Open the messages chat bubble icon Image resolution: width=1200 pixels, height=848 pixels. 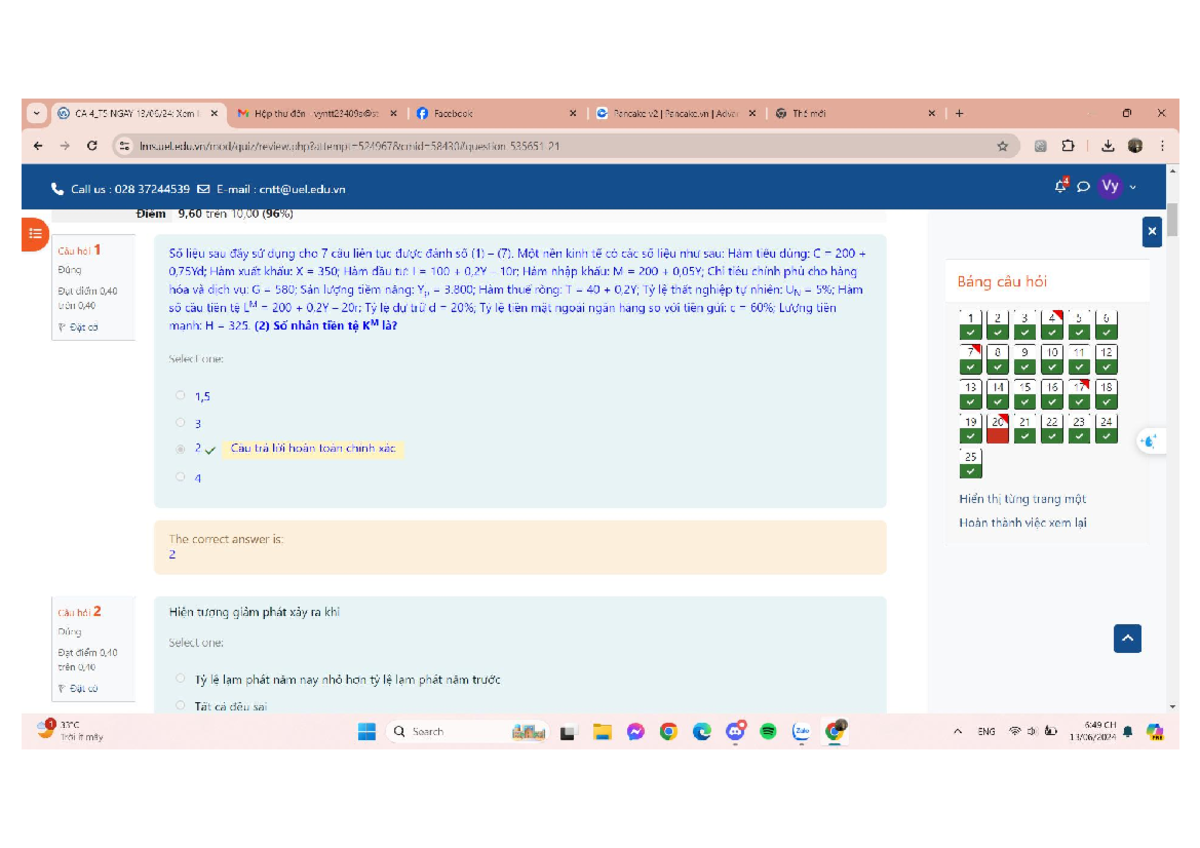tap(1083, 187)
